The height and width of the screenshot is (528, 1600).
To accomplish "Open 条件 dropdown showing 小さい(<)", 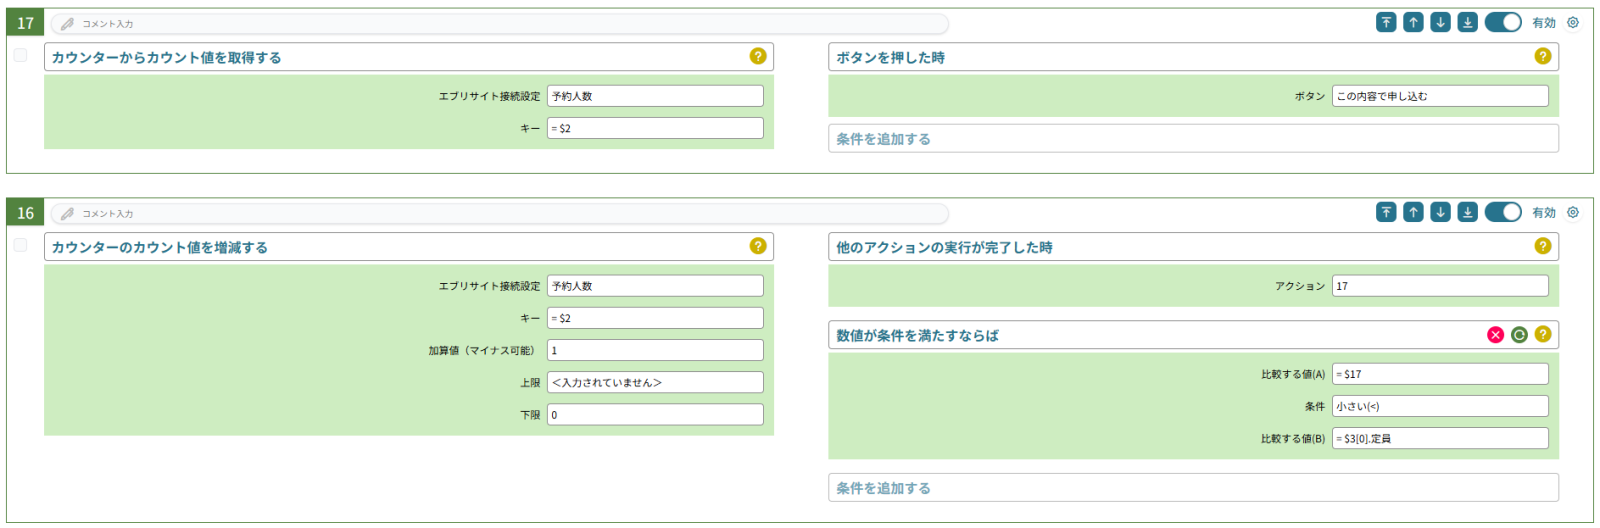I will click(x=1439, y=406).
